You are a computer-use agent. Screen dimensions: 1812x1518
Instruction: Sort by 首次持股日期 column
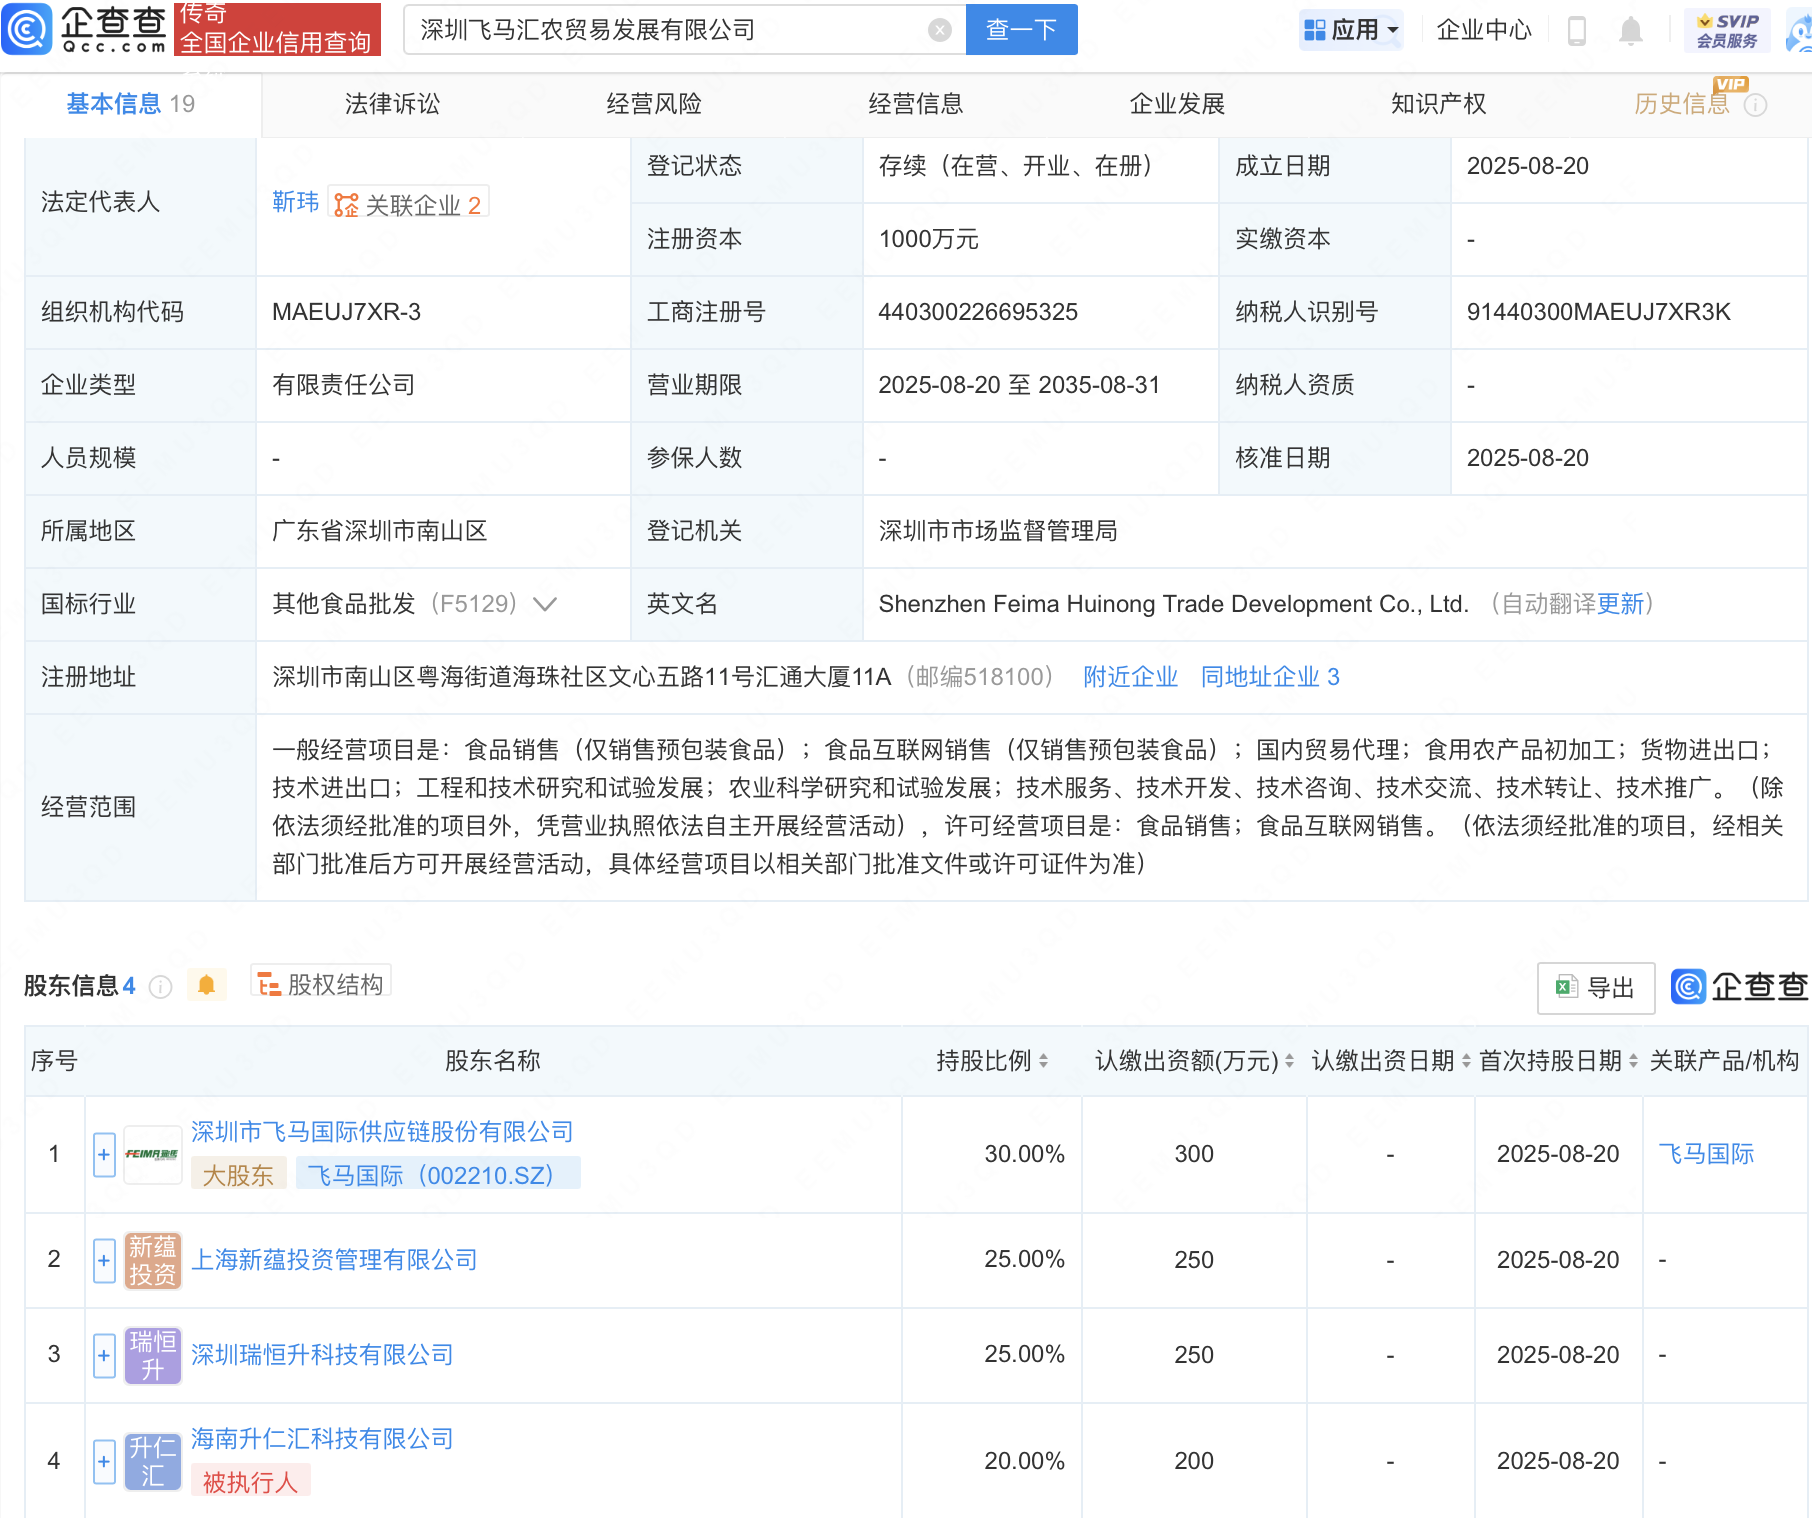coord(1633,1061)
